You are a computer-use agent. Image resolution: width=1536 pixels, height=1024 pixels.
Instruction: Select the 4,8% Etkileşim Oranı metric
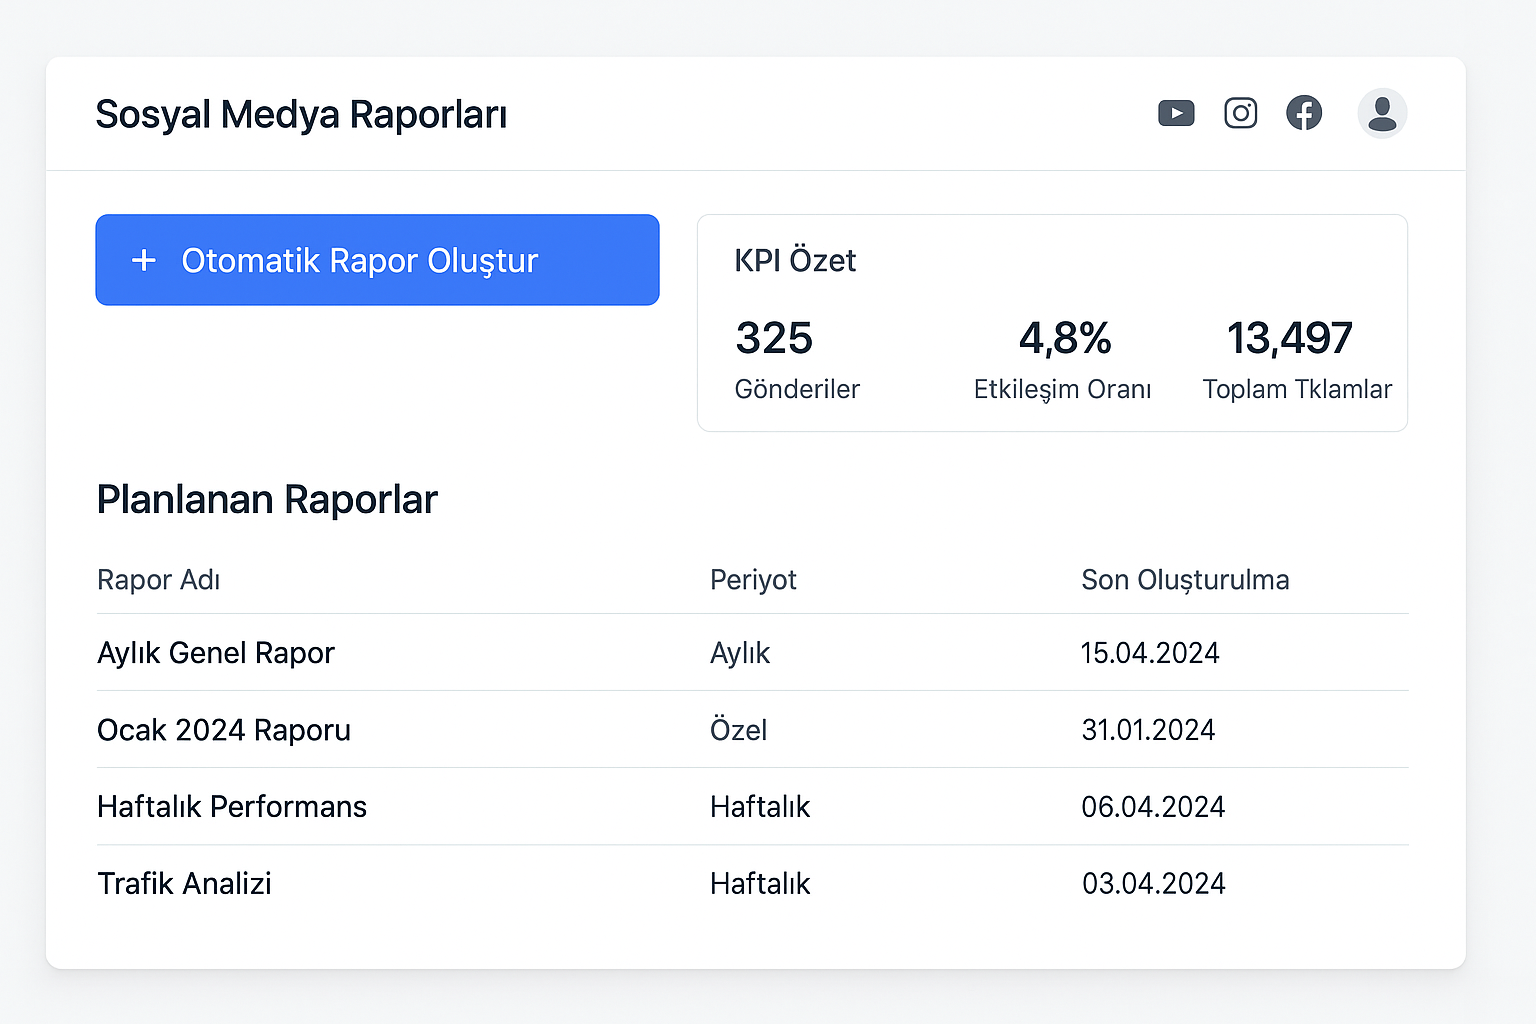click(1064, 339)
